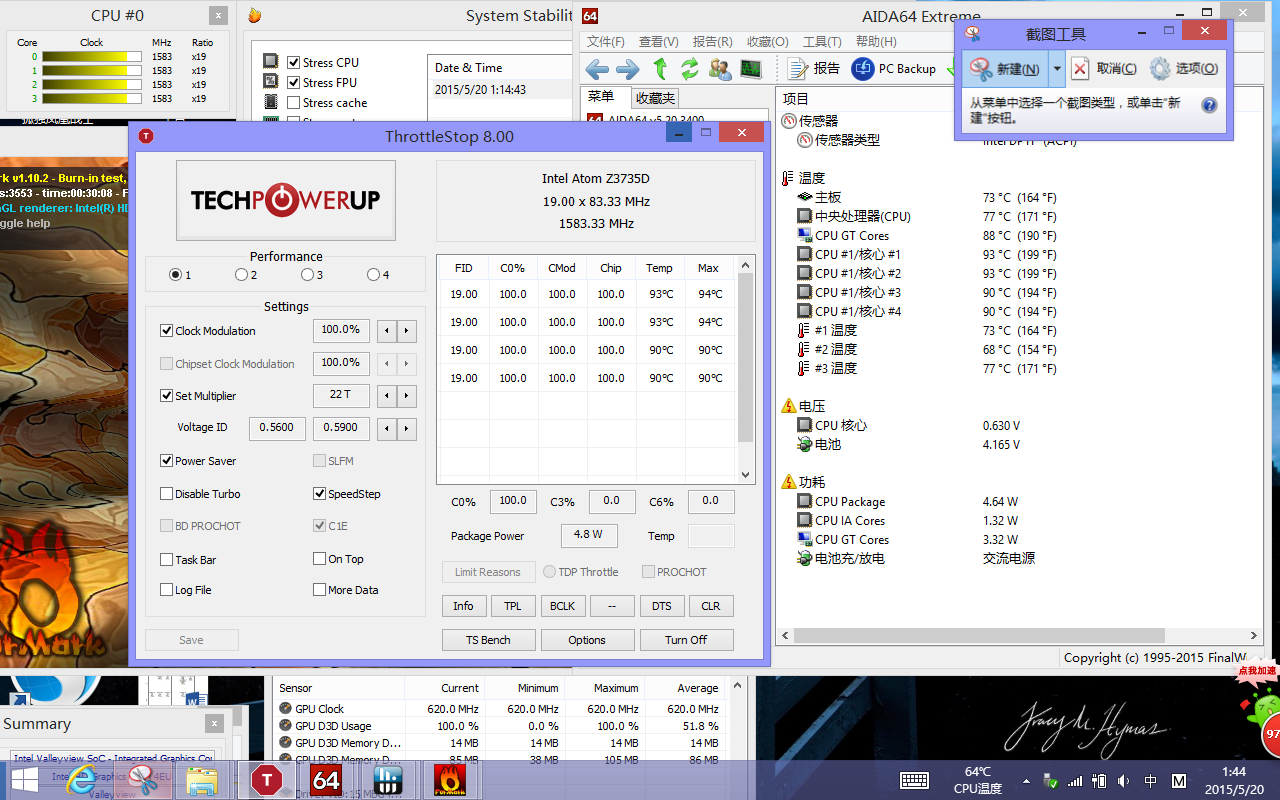Image resolution: width=1280 pixels, height=800 pixels.
Task: Enable Disable Turbo checkbox
Action: click(x=167, y=494)
